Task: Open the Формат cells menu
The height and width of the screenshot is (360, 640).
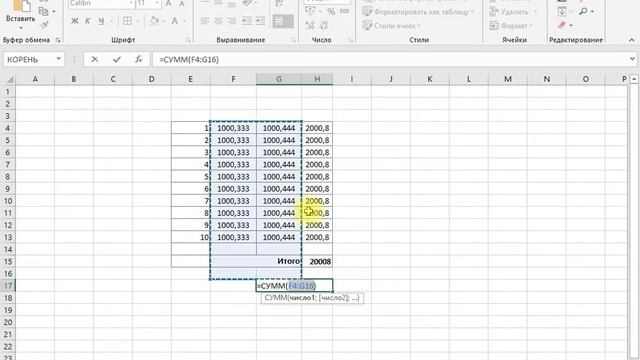Action: [511, 26]
